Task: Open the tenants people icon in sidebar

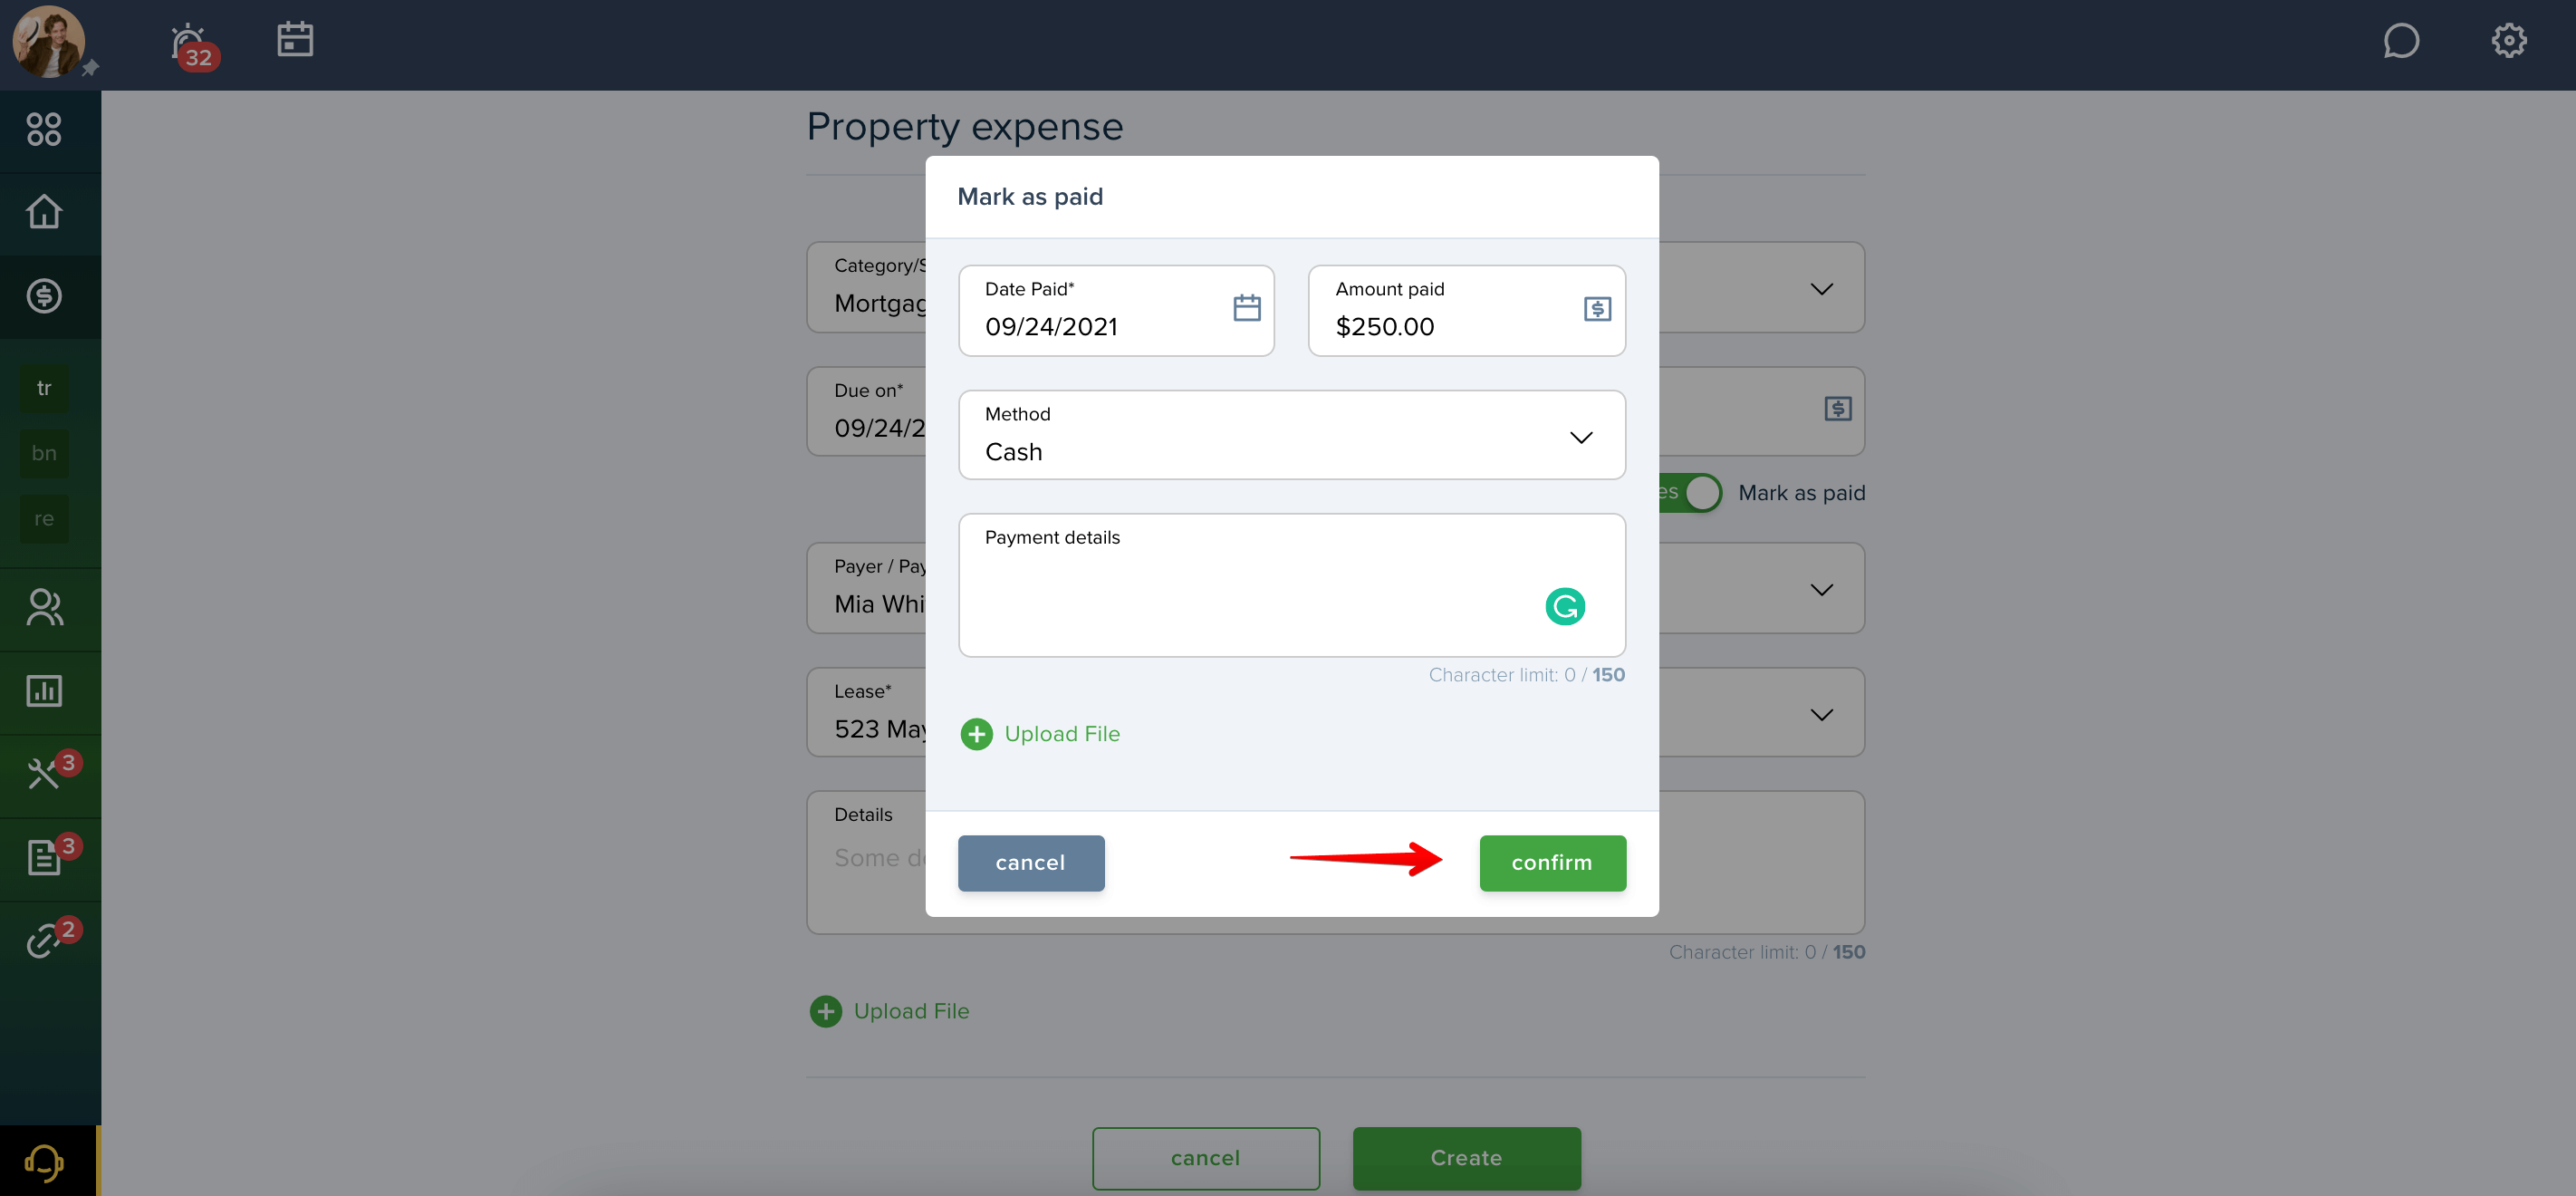Action: pos(44,608)
